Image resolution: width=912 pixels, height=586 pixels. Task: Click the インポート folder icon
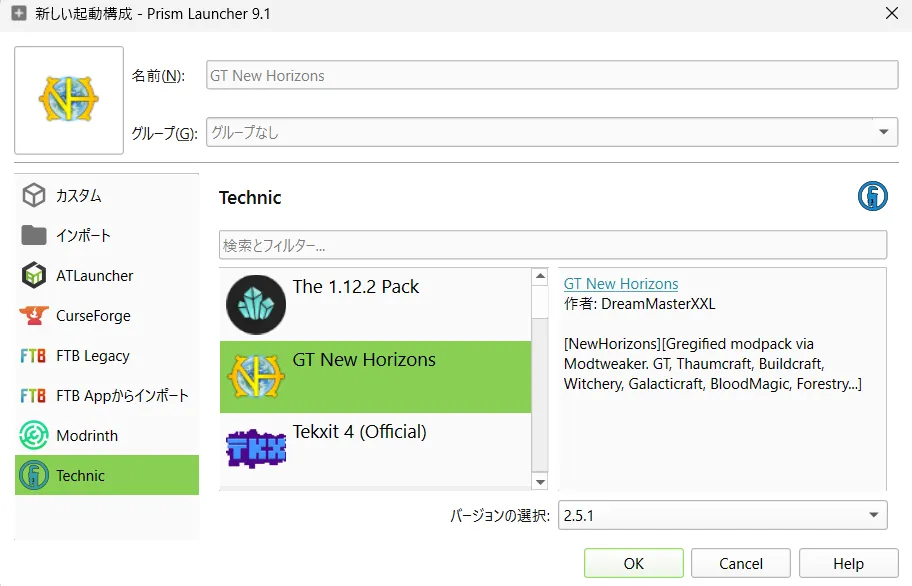point(35,236)
